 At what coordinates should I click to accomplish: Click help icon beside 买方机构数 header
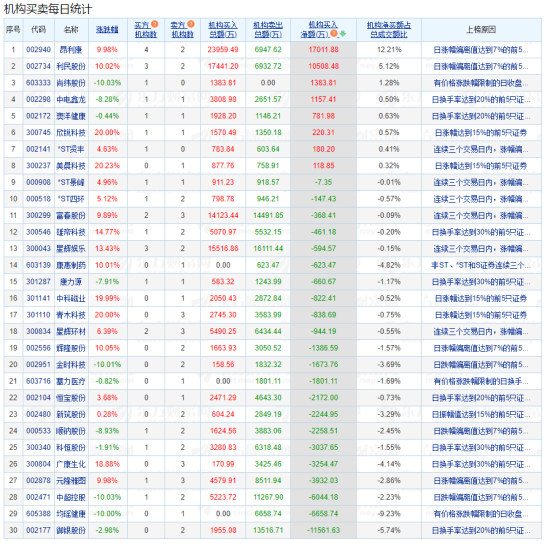(x=155, y=24)
